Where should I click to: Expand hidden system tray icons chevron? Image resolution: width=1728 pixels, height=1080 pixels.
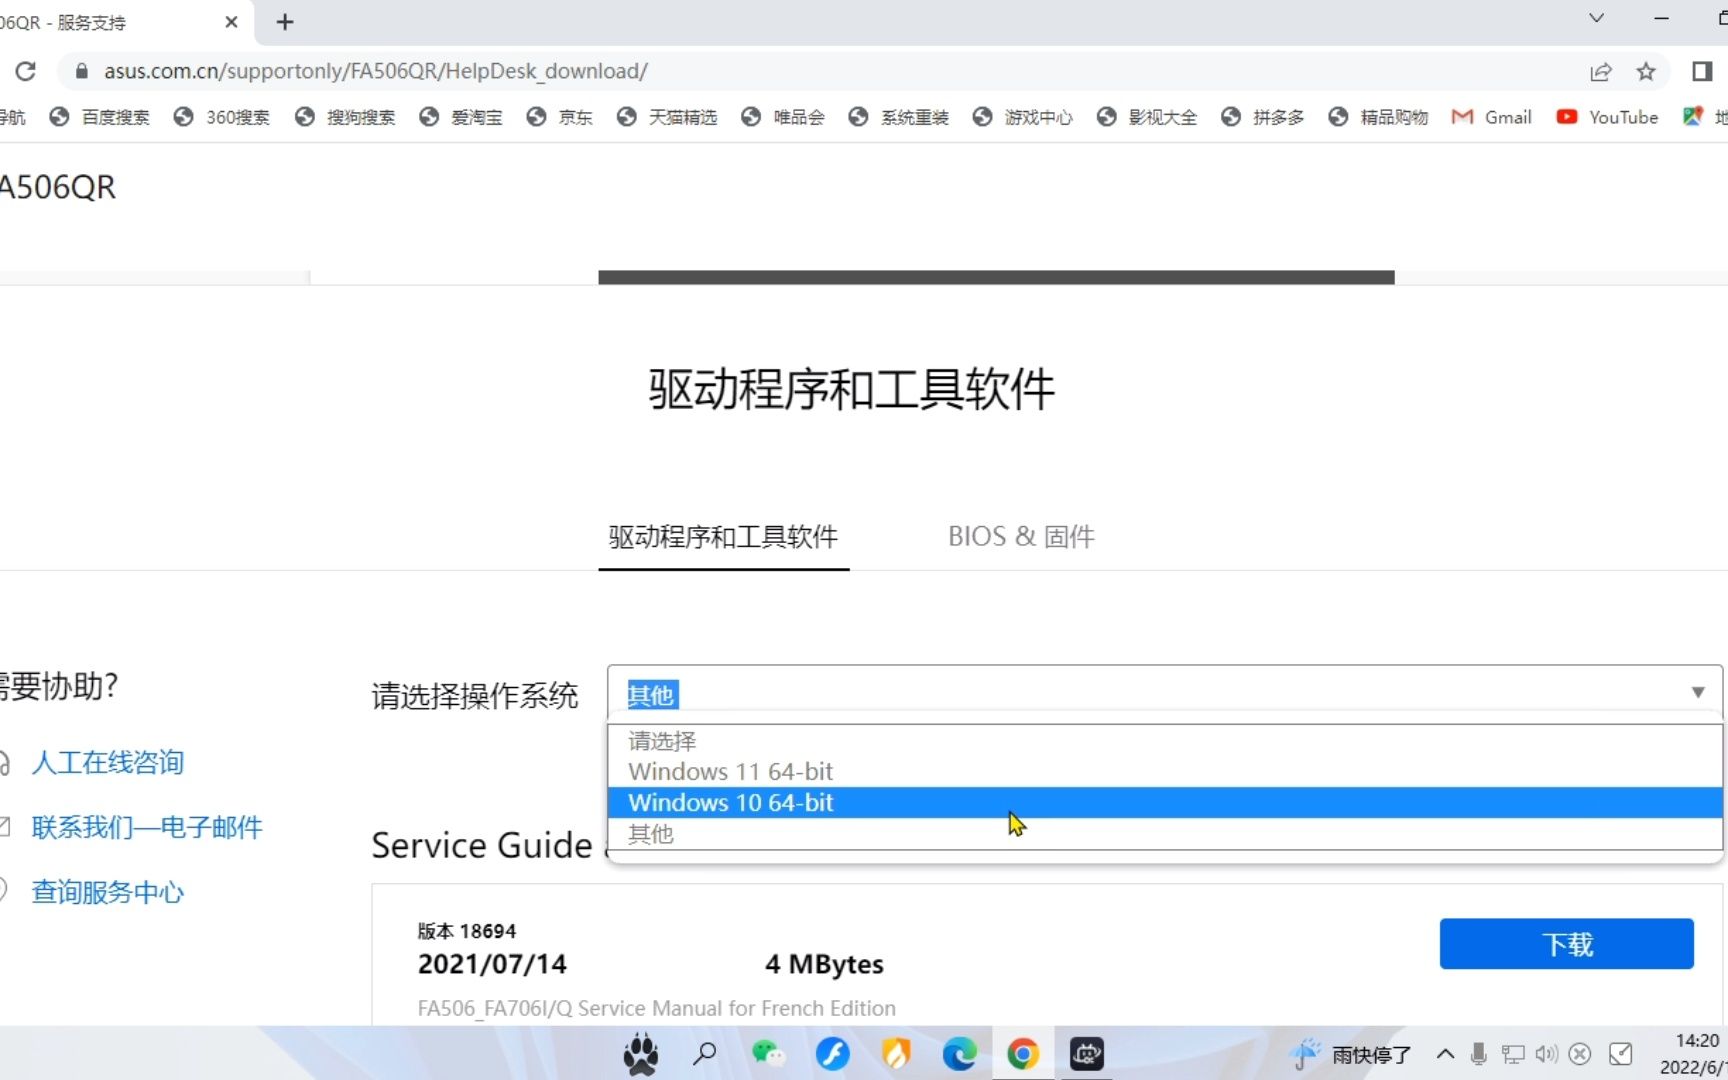[x=1445, y=1054]
